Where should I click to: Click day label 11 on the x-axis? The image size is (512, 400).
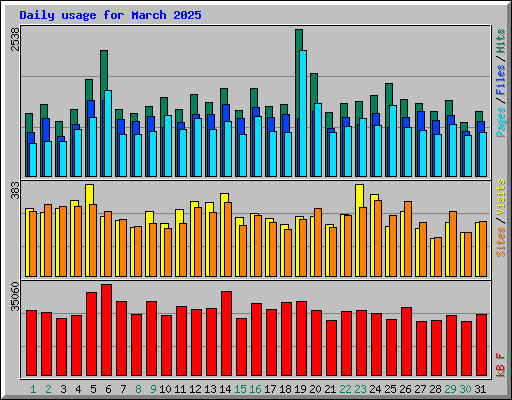(x=180, y=389)
